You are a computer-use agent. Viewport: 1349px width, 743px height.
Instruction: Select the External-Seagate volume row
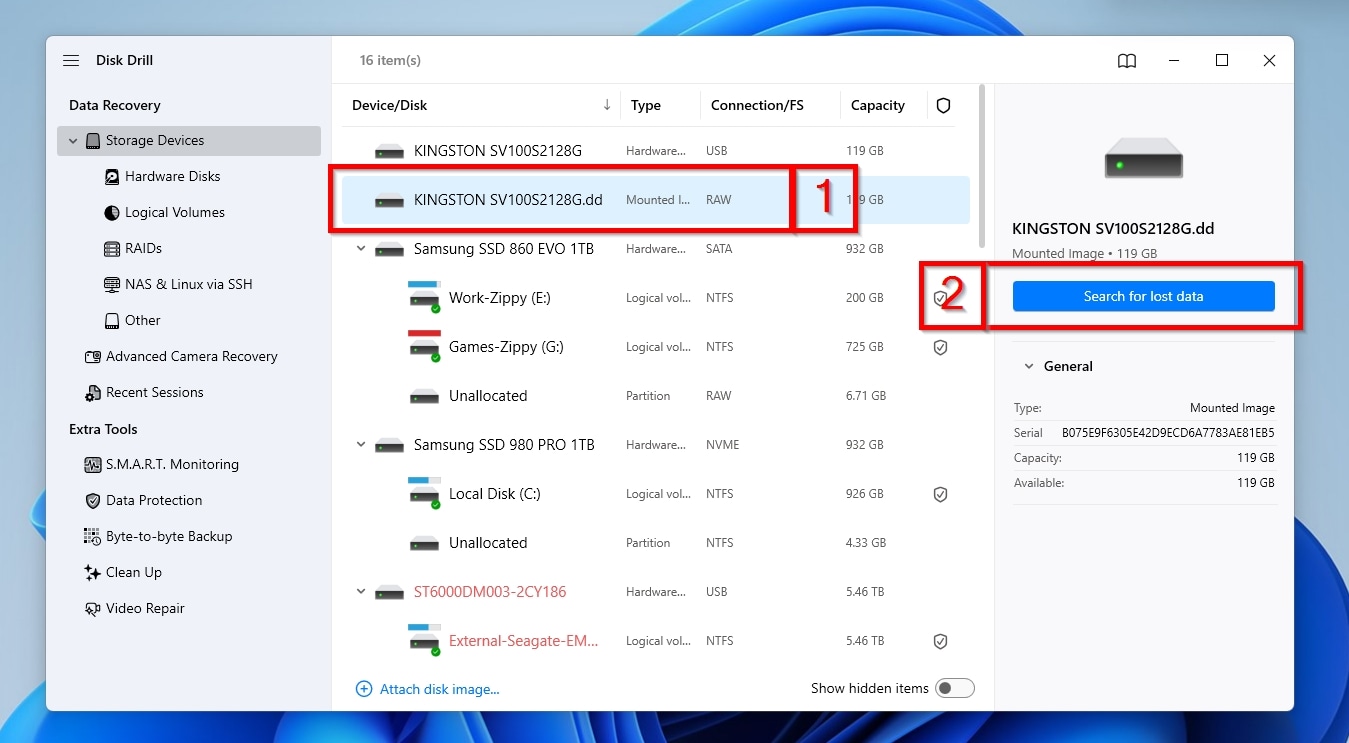(x=656, y=641)
